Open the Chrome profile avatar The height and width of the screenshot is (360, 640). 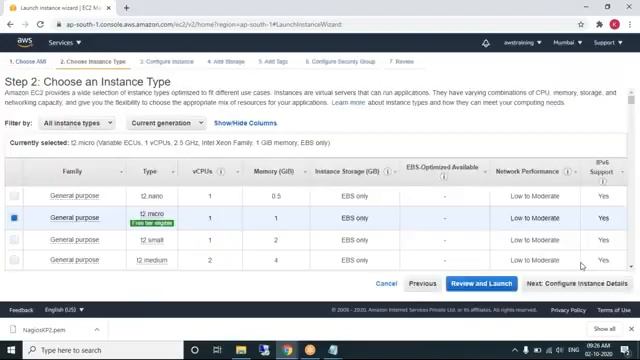coord(615,24)
